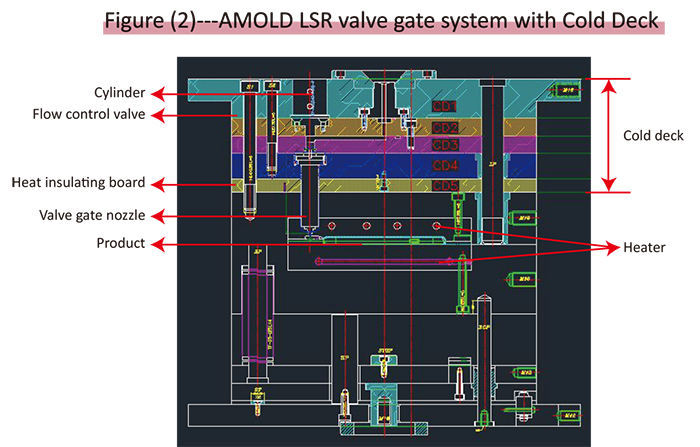The image size is (700, 447).
Task: Click the 'Valve gate nozzle' label
Action: tap(92, 215)
